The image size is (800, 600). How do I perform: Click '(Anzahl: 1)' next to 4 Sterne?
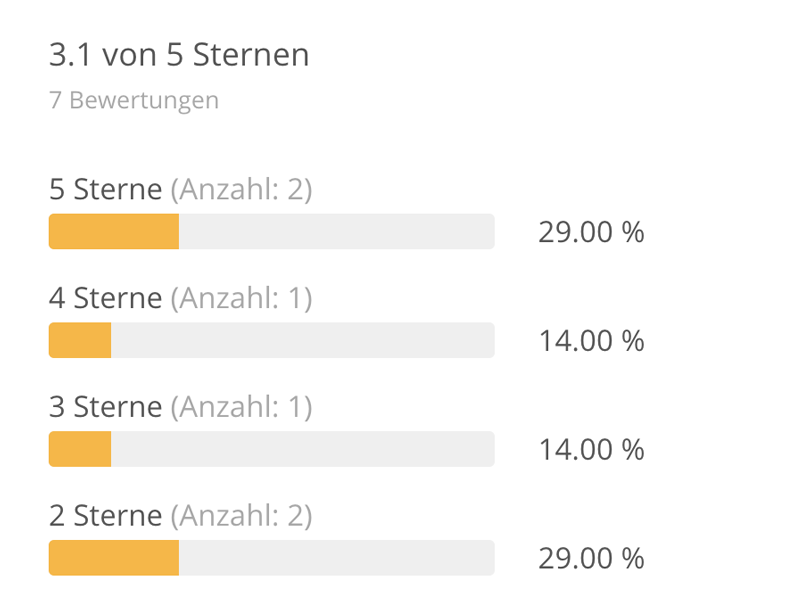(241, 298)
